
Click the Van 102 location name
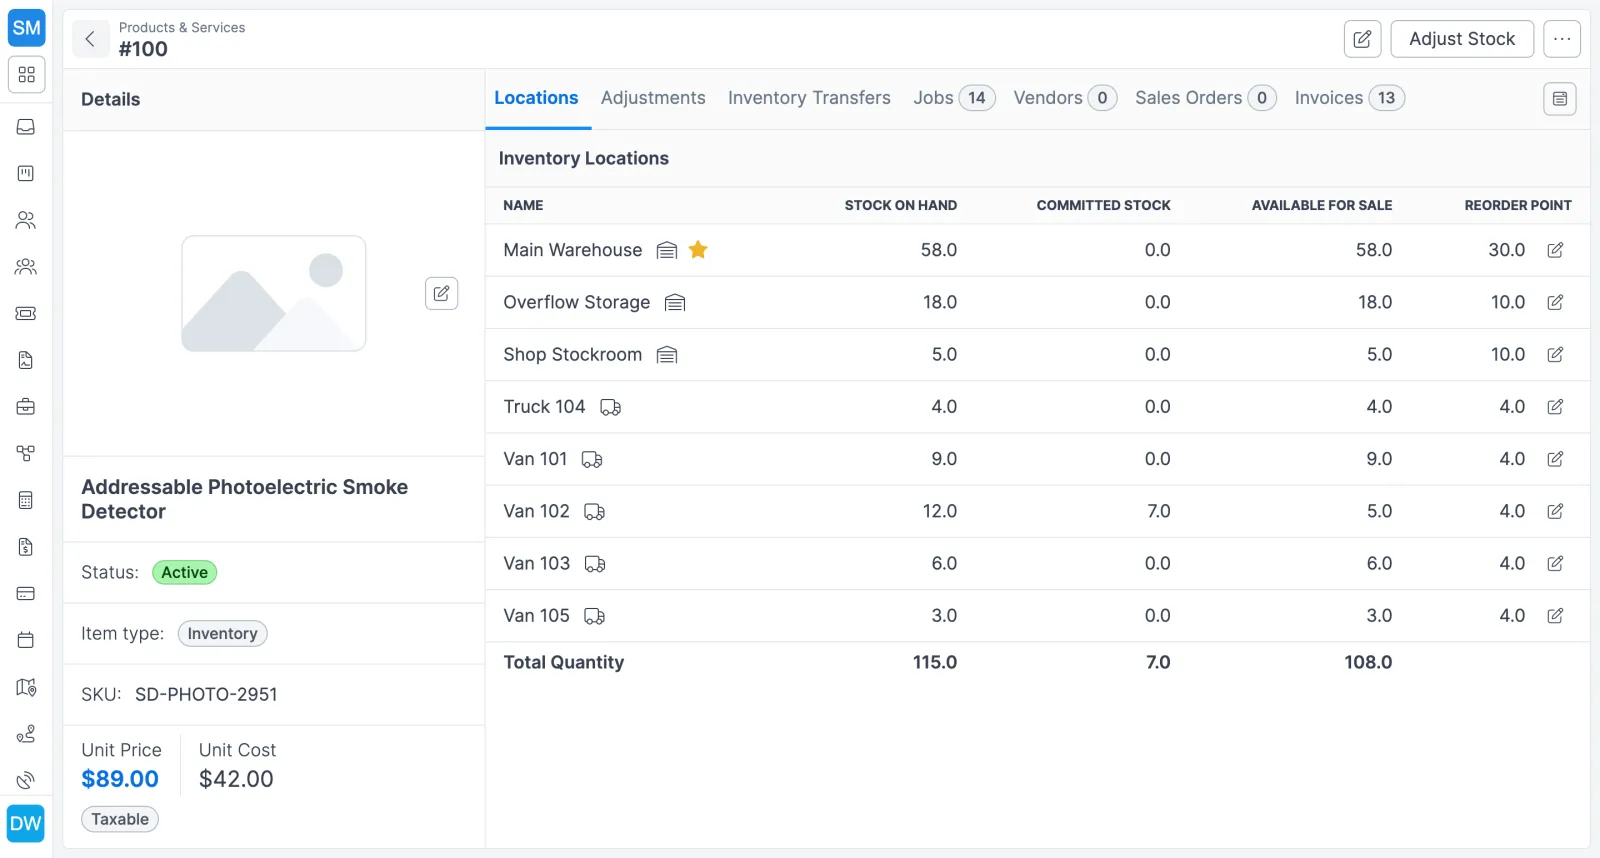[x=536, y=511]
